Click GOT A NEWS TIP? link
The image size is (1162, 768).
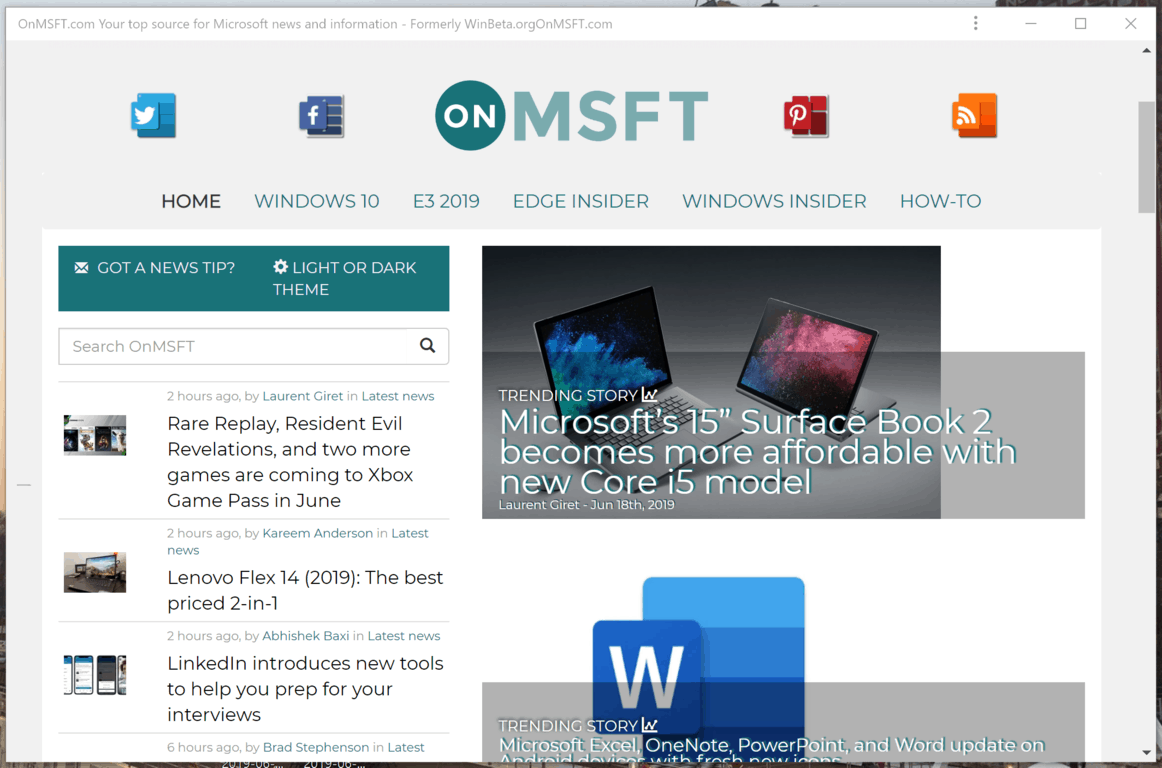(166, 268)
